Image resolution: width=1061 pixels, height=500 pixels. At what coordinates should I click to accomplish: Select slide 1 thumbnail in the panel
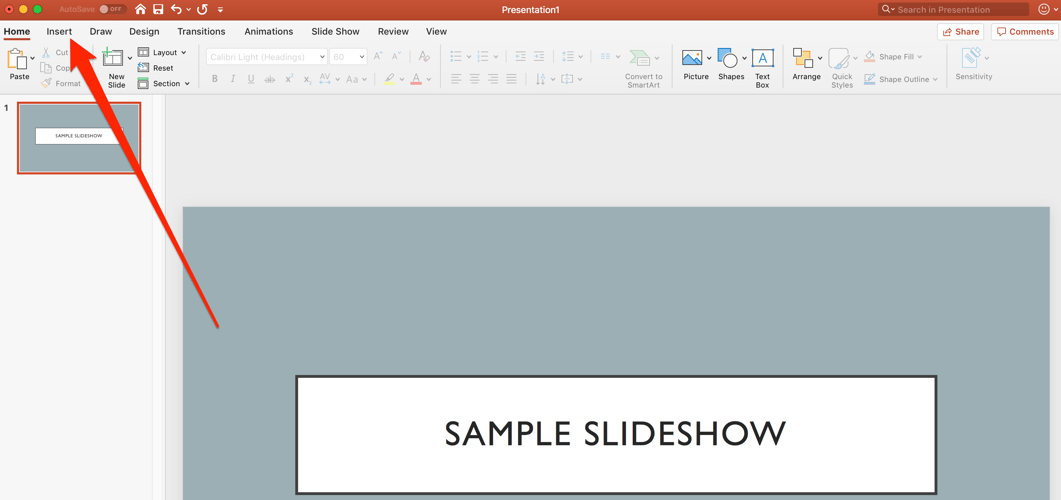pos(79,138)
